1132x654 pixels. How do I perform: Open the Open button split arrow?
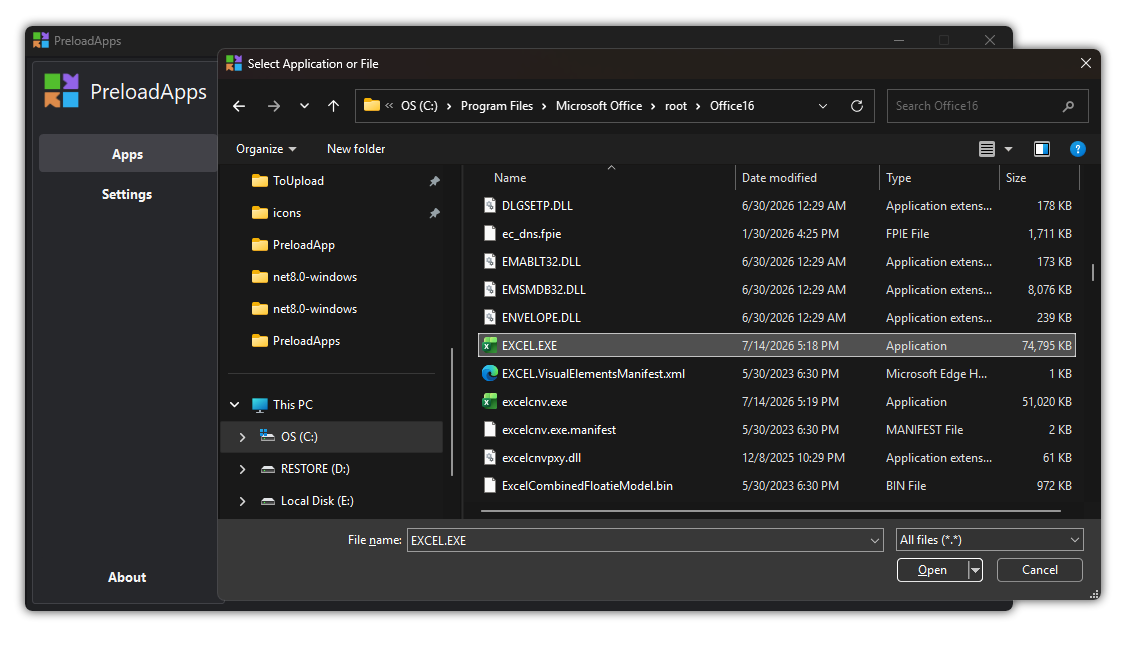point(975,570)
